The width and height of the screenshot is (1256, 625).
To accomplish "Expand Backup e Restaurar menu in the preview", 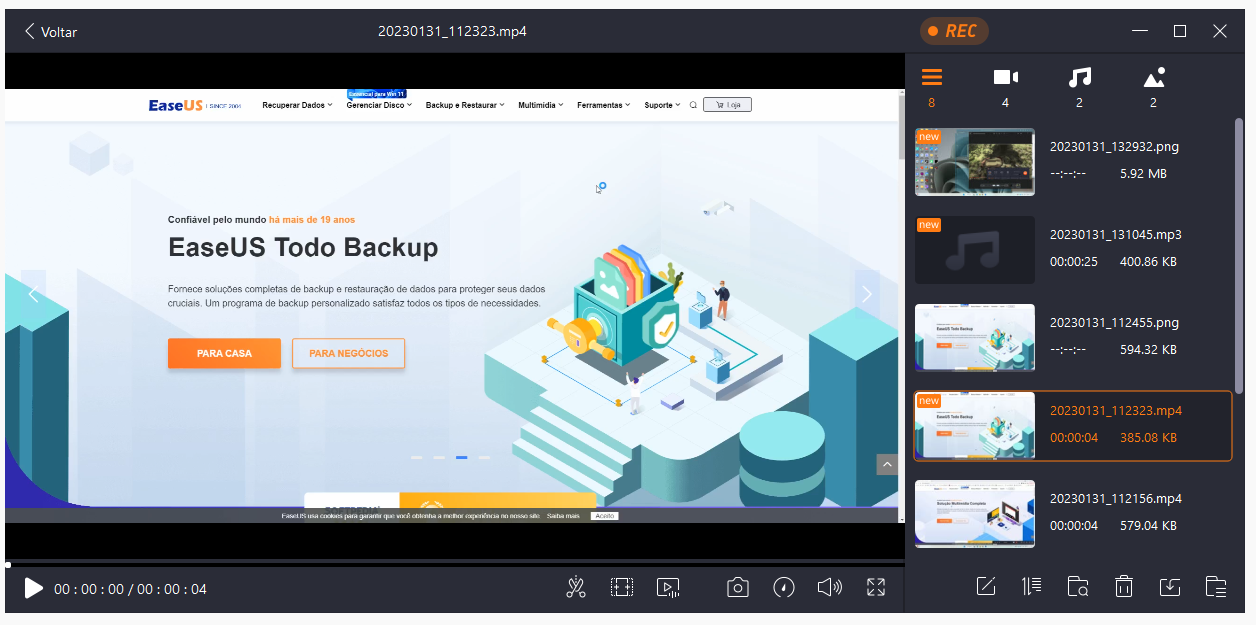I will pyautogui.click(x=465, y=105).
